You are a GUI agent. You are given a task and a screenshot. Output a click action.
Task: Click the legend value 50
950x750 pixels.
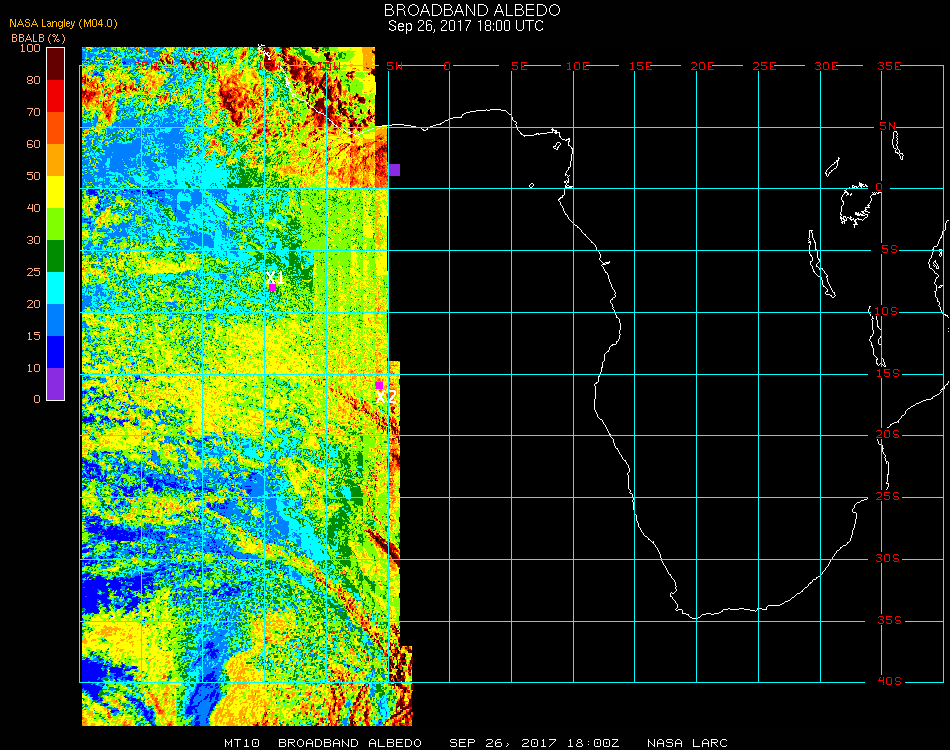pos(33,176)
